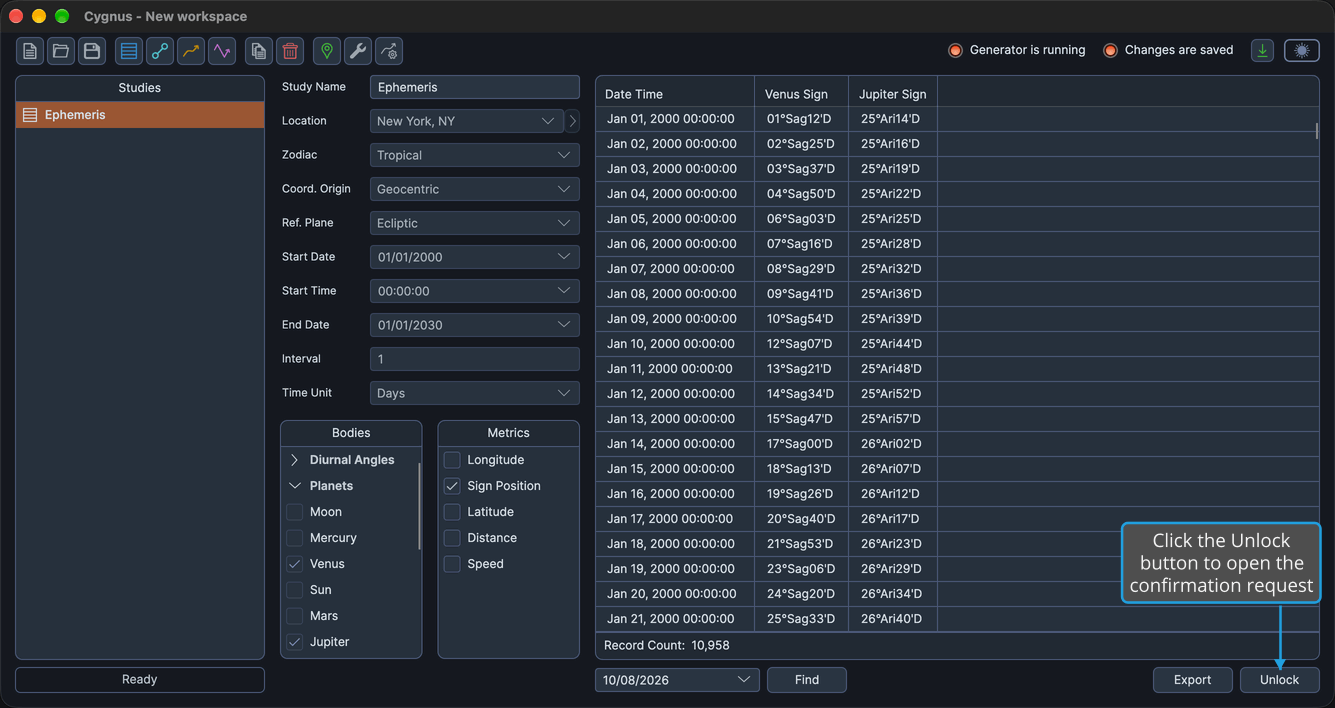Click the yellow trend arrow toolbar icon
This screenshot has width=1335, height=708.
point(191,51)
